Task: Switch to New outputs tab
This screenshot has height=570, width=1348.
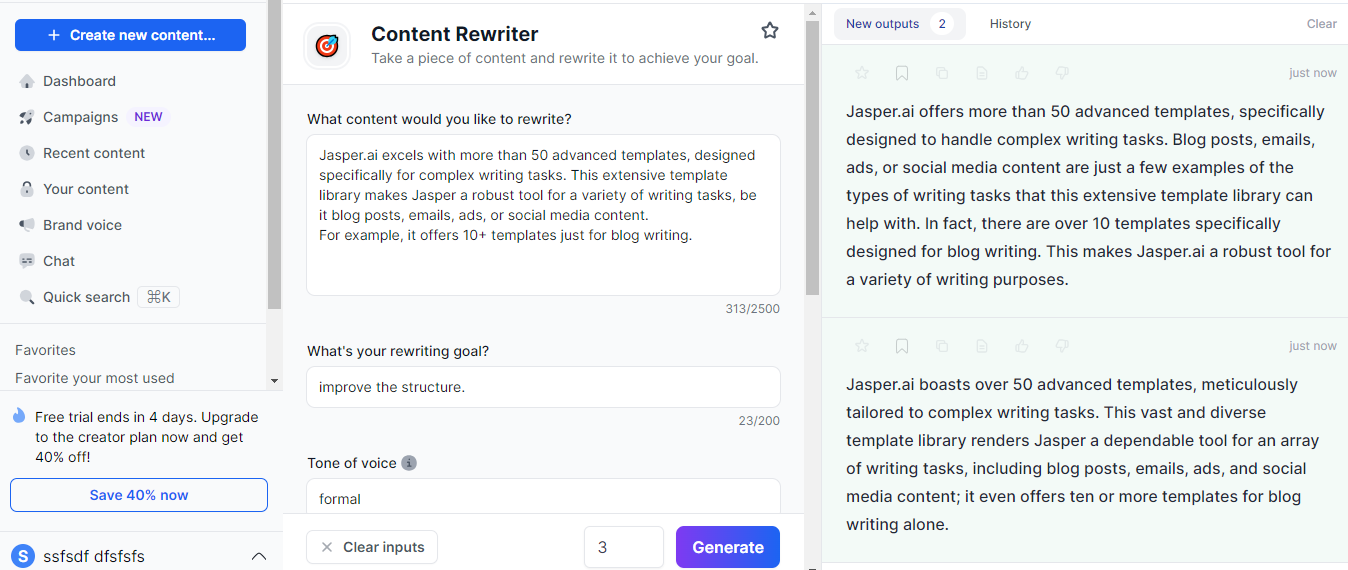Action: [900, 24]
